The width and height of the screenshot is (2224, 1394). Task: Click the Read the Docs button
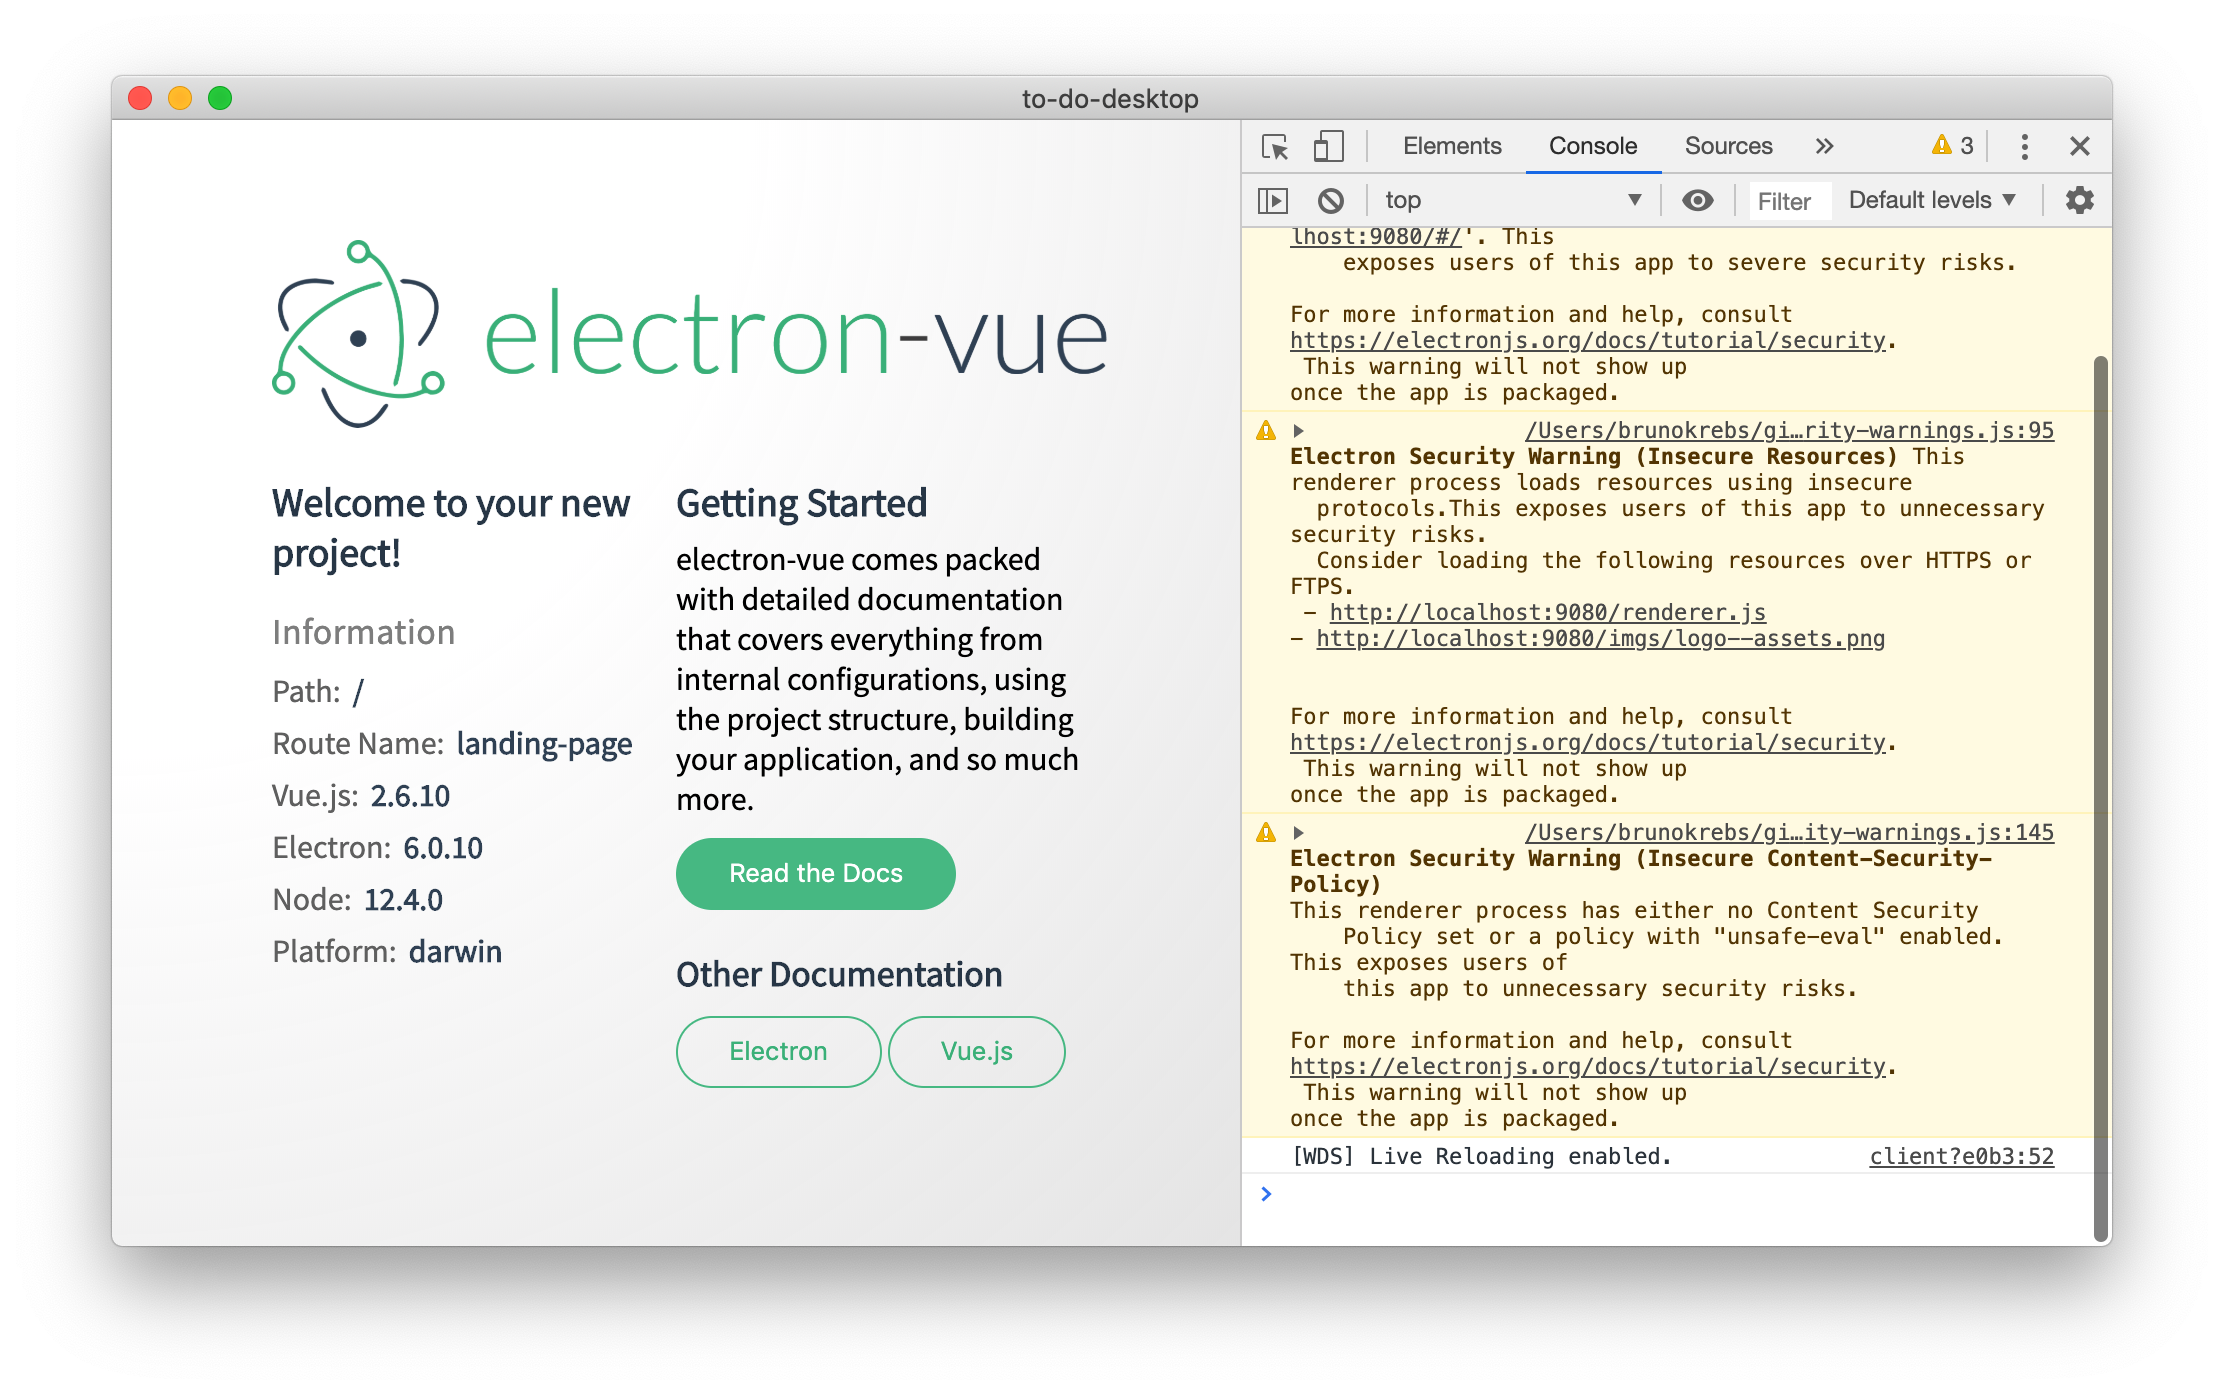click(815, 874)
